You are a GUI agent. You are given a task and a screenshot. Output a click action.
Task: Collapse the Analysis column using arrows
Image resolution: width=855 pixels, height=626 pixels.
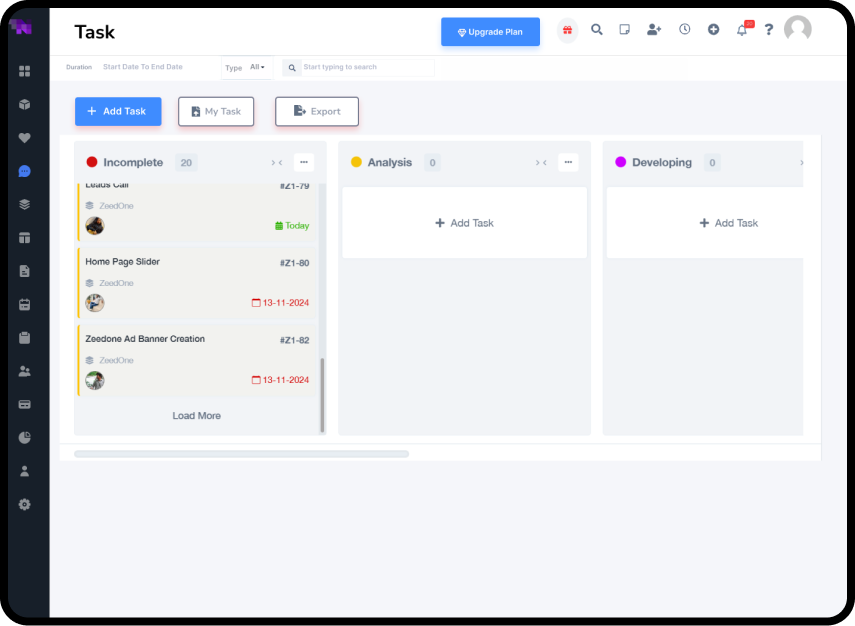point(541,162)
